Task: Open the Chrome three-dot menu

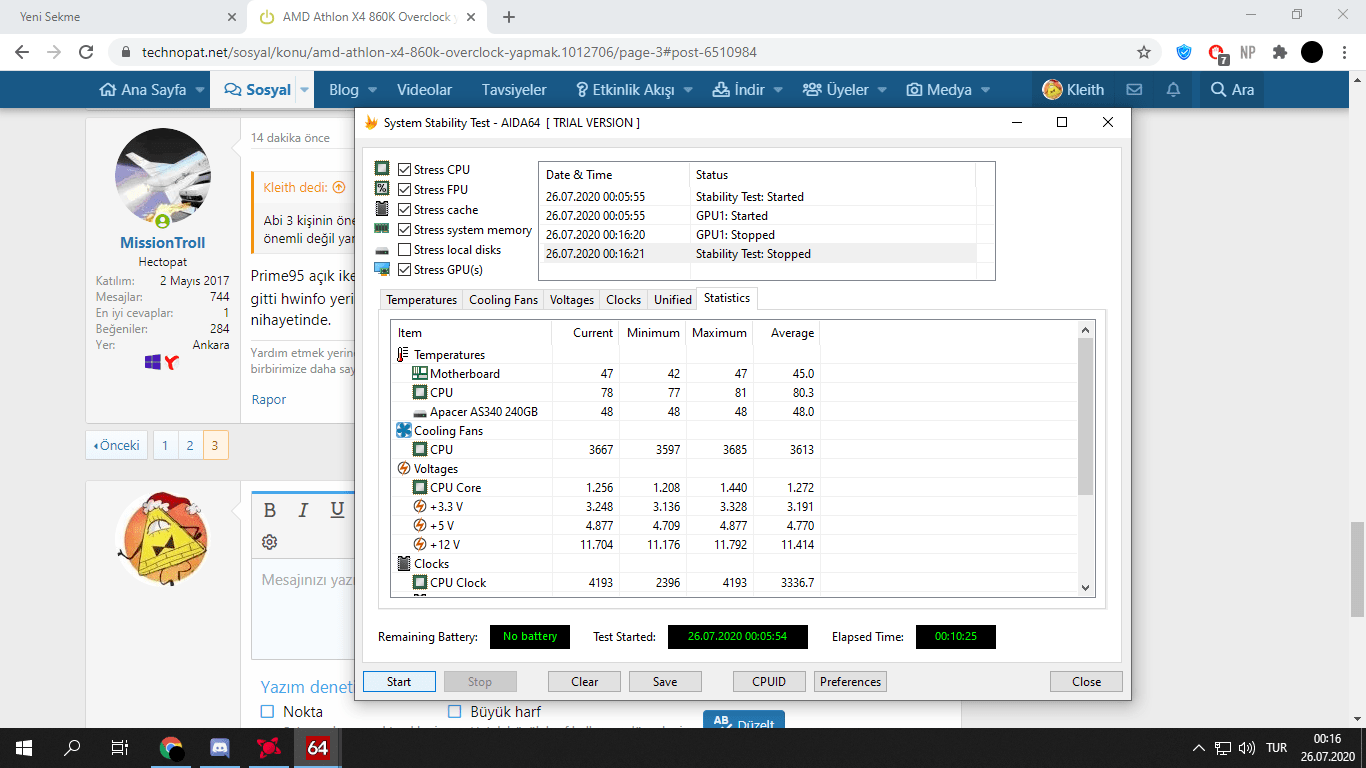Action: click(x=1344, y=52)
